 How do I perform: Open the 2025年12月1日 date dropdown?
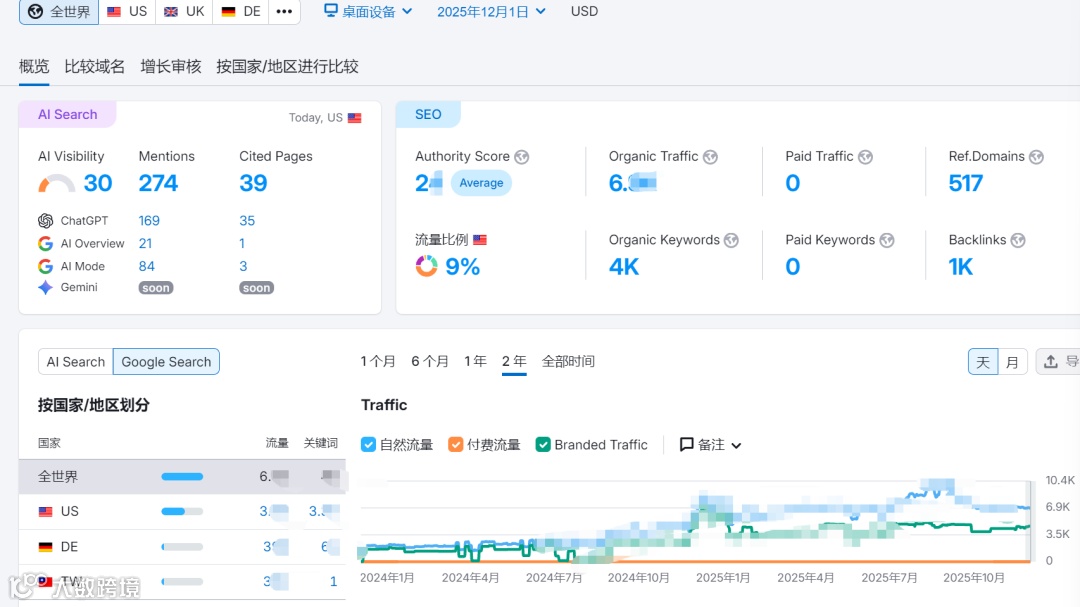click(491, 12)
